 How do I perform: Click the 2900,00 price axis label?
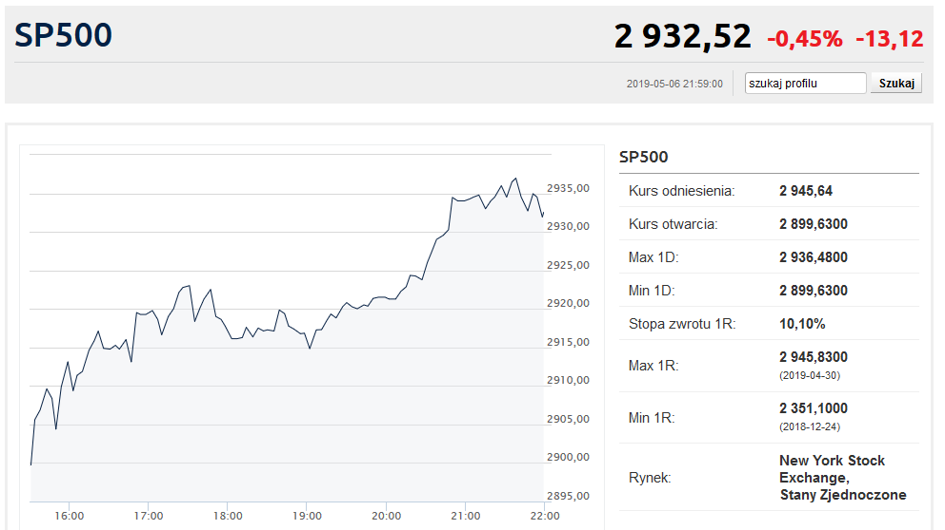tap(568, 457)
